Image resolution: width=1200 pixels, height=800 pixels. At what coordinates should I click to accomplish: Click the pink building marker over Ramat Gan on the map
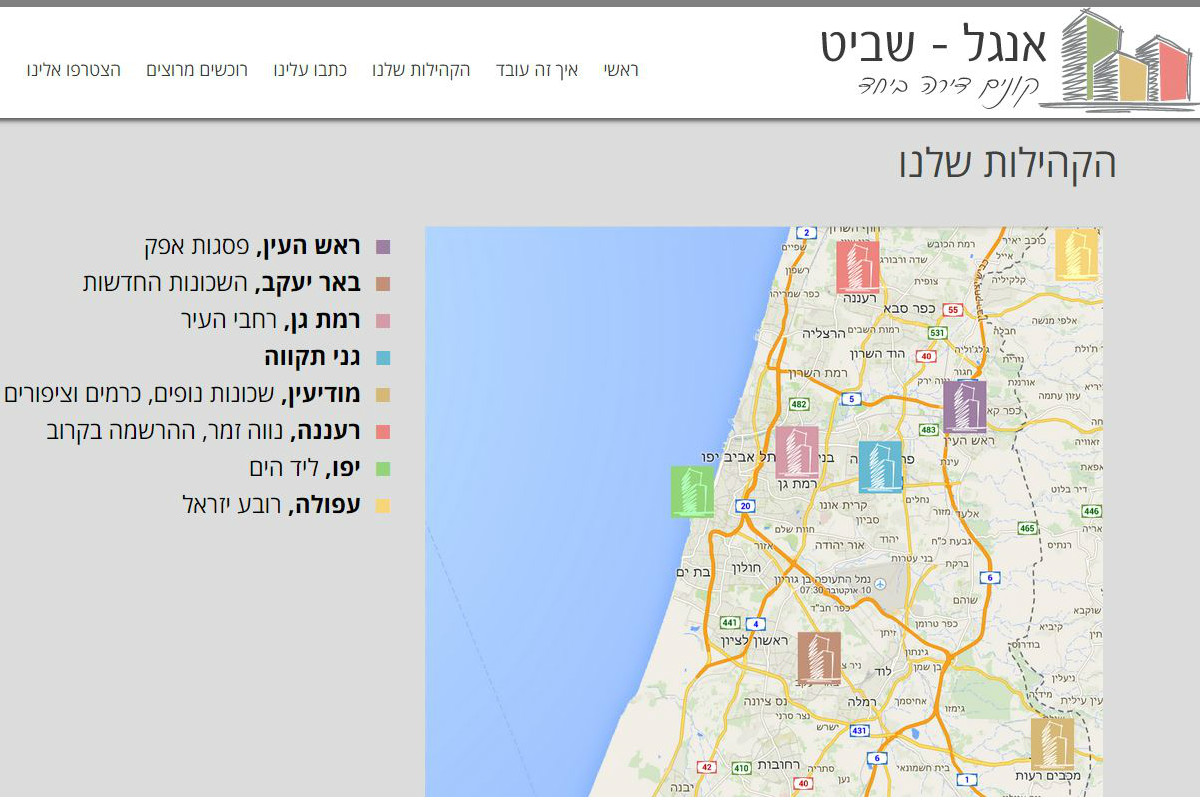click(797, 452)
